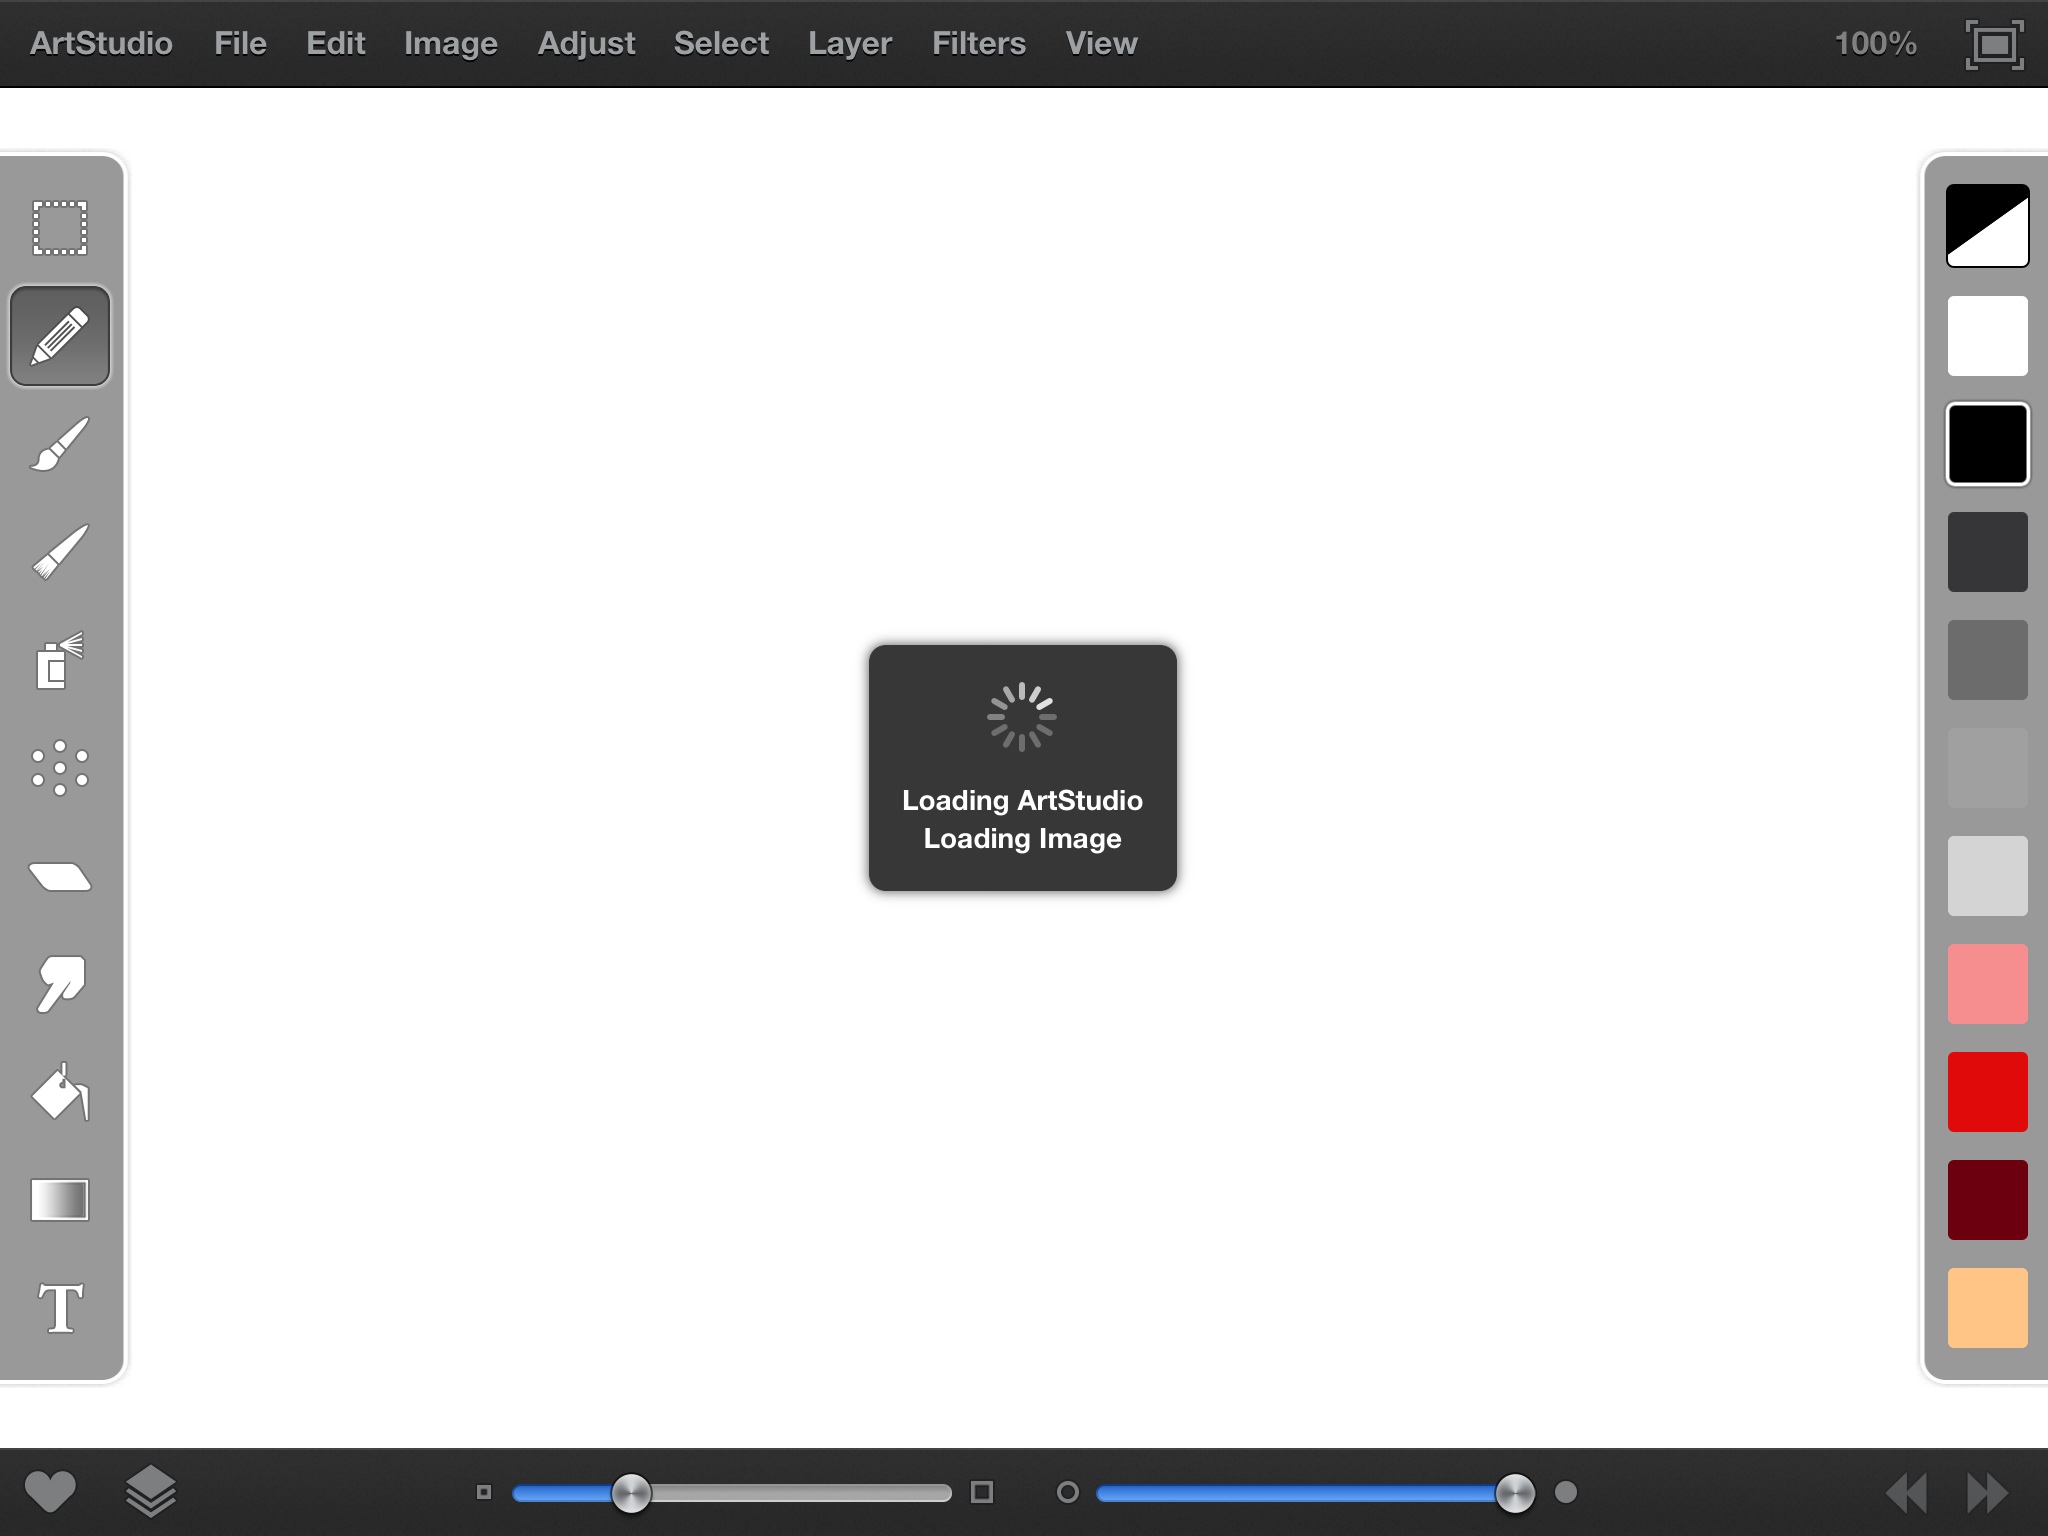Open the File menu
The height and width of the screenshot is (1536, 2048).
click(240, 44)
